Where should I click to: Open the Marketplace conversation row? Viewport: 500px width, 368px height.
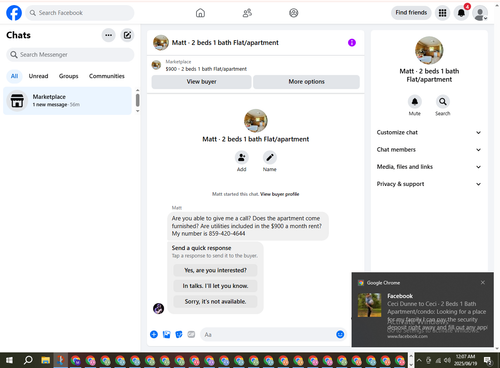click(x=68, y=101)
